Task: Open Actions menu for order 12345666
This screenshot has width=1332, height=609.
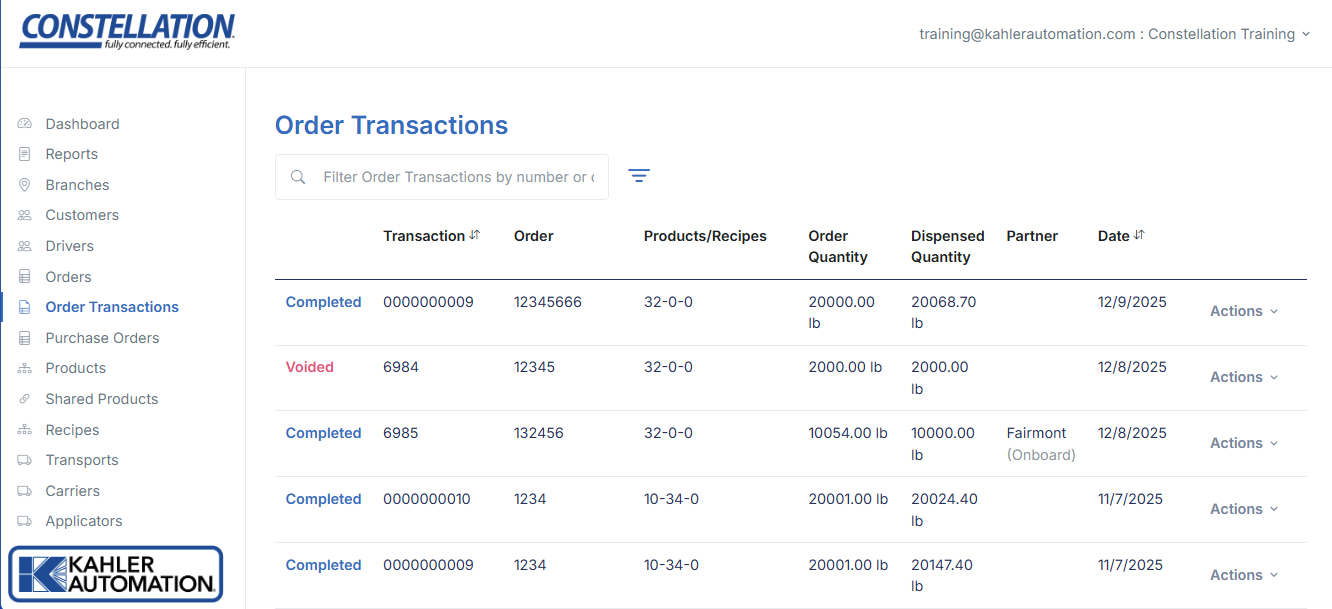Action: (x=1244, y=311)
